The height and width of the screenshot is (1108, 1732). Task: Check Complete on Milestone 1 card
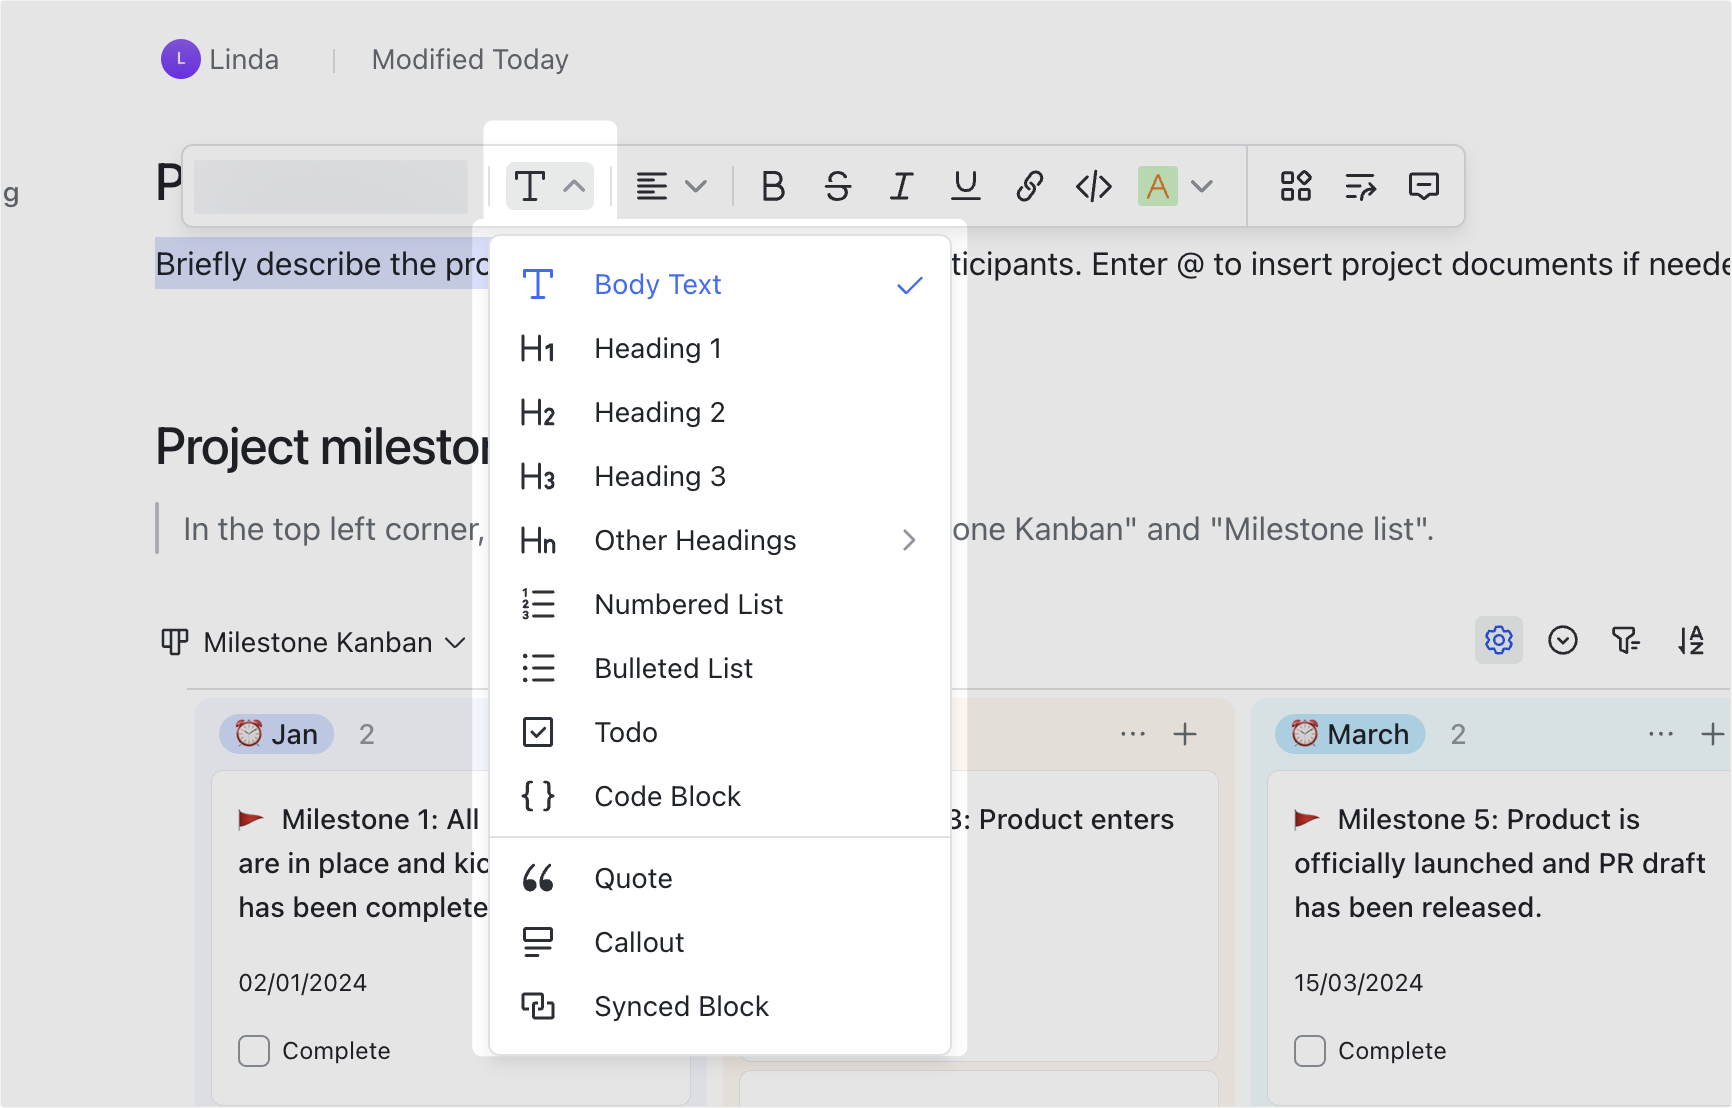click(254, 1051)
